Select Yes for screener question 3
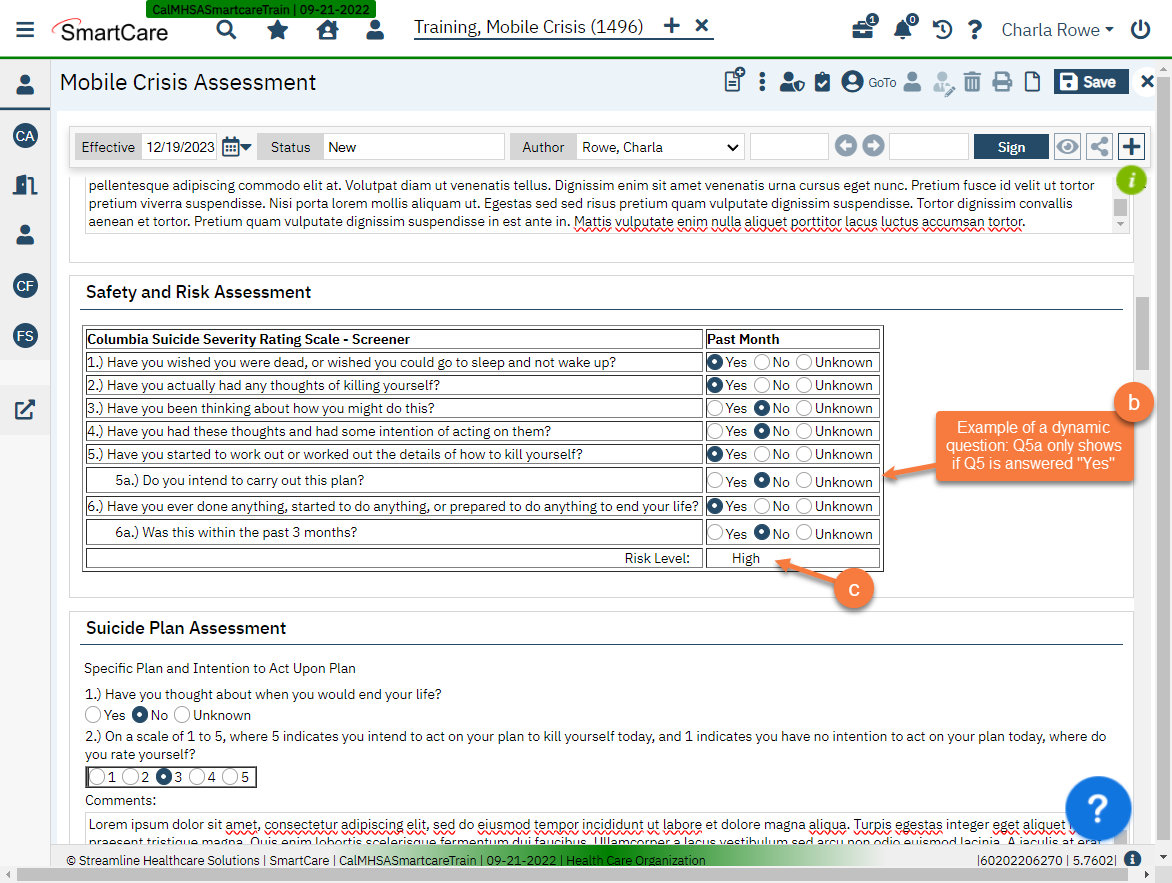Image resolution: width=1172 pixels, height=883 pixels. pyautogui.click(x=715, y=408)
